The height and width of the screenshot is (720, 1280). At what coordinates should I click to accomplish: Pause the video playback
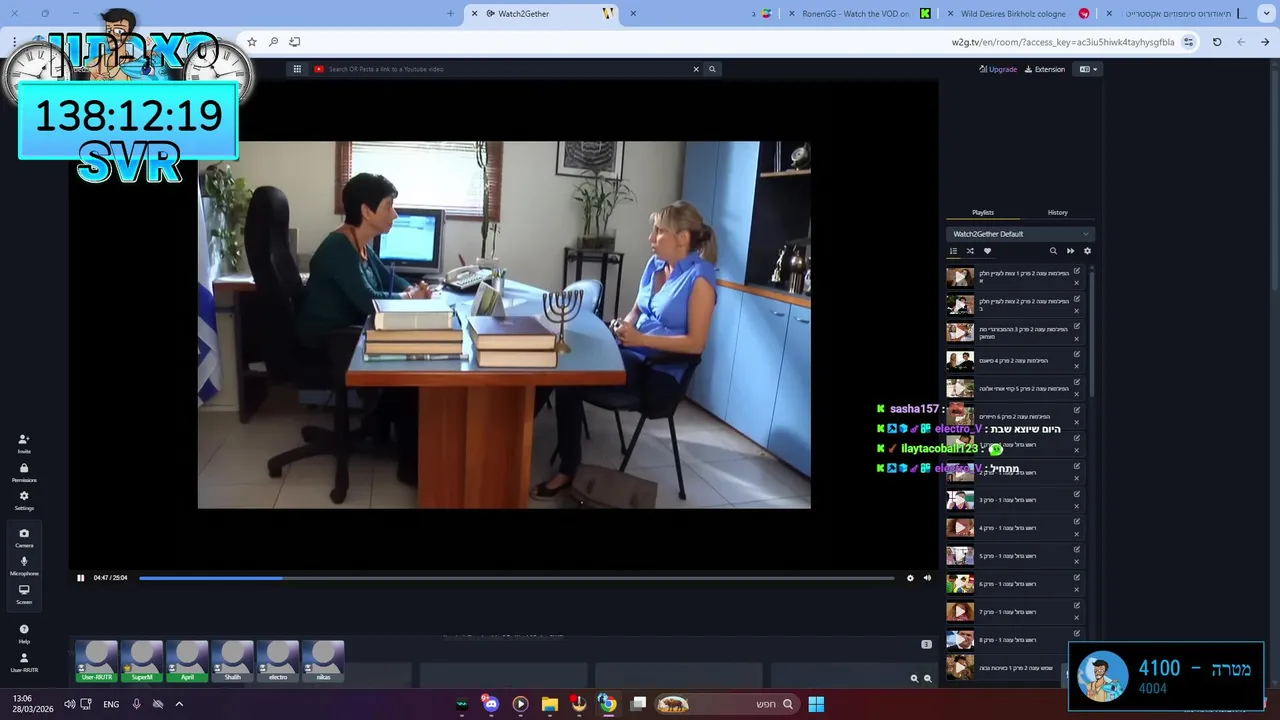point(81,578)
